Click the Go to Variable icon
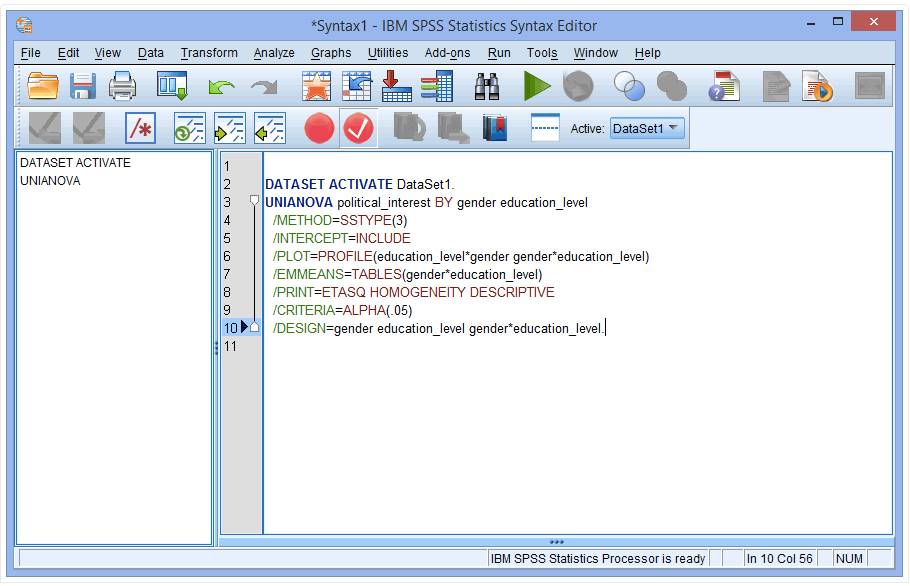 click(396, 86)
